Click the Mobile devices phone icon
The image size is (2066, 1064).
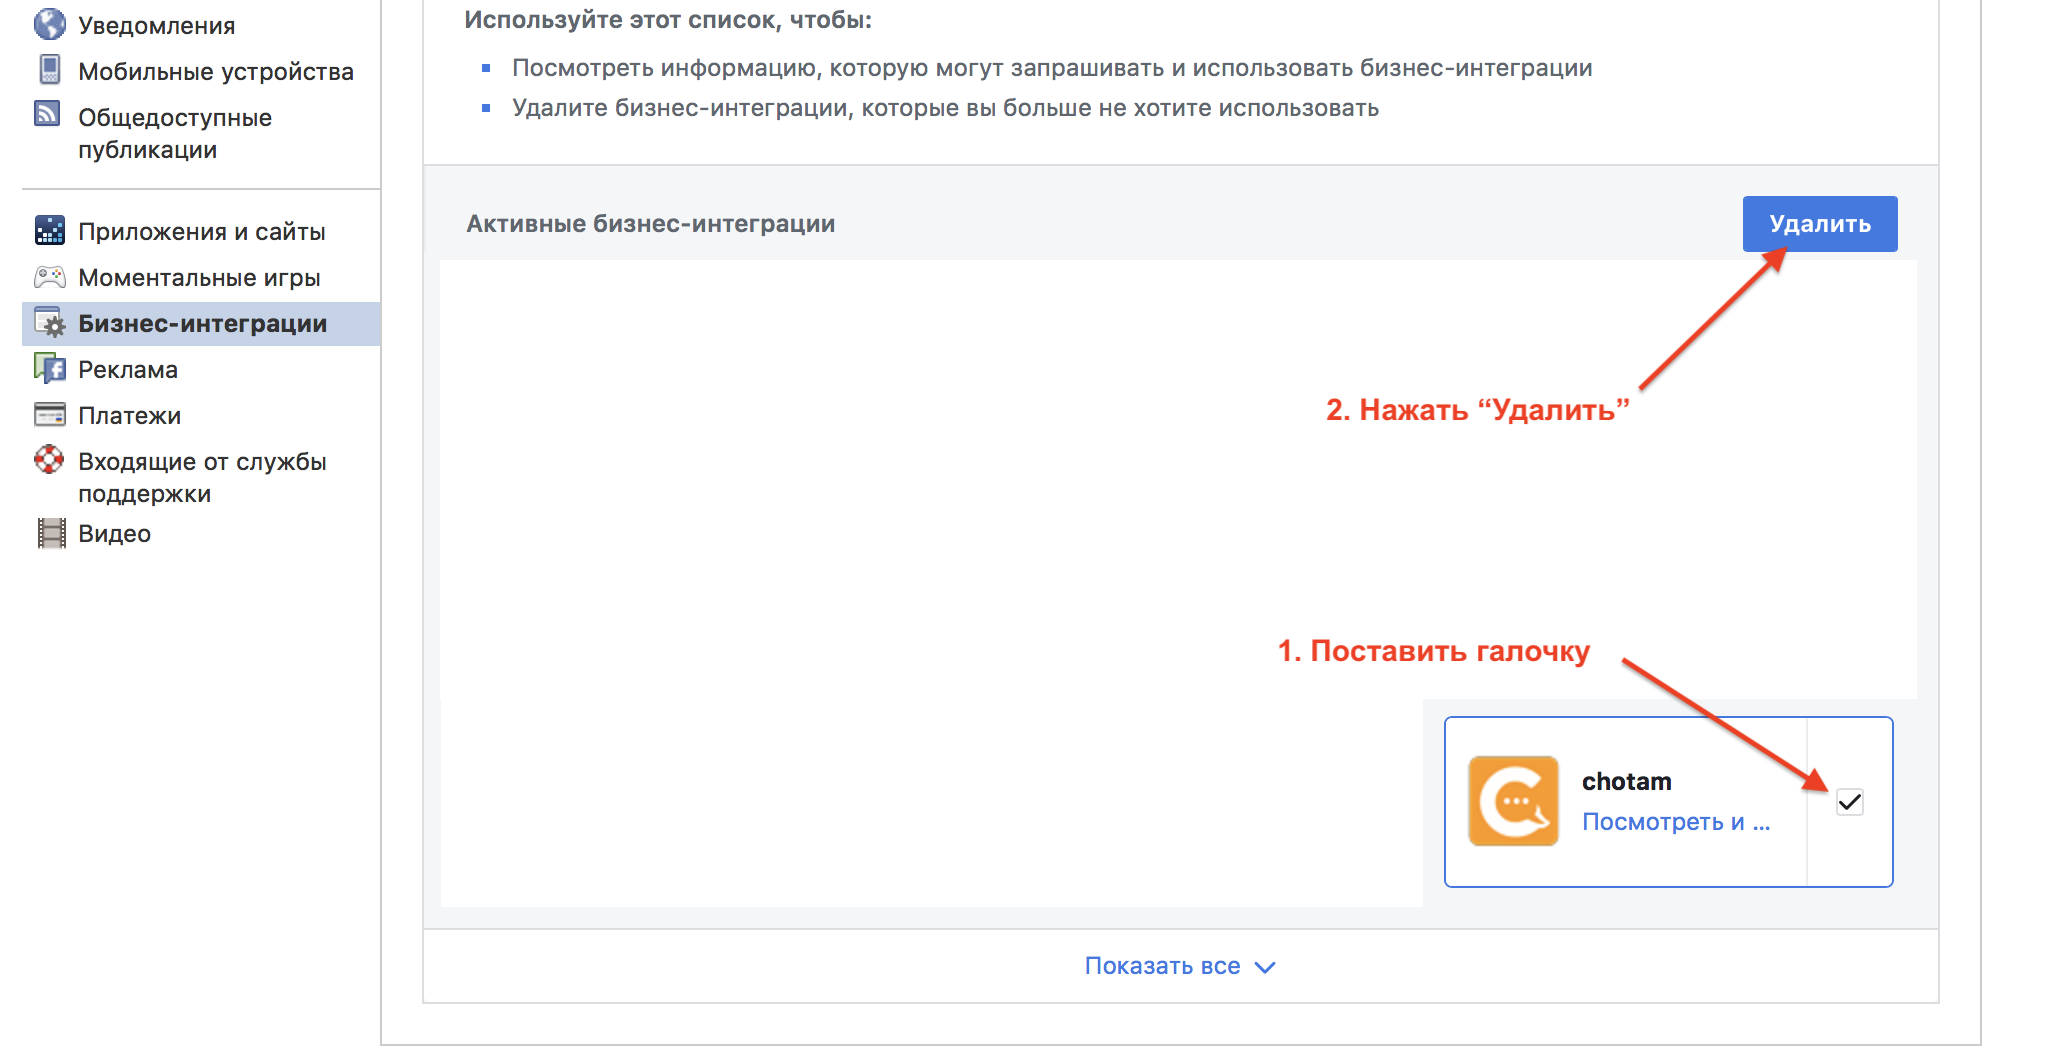(x=49, y=70)
